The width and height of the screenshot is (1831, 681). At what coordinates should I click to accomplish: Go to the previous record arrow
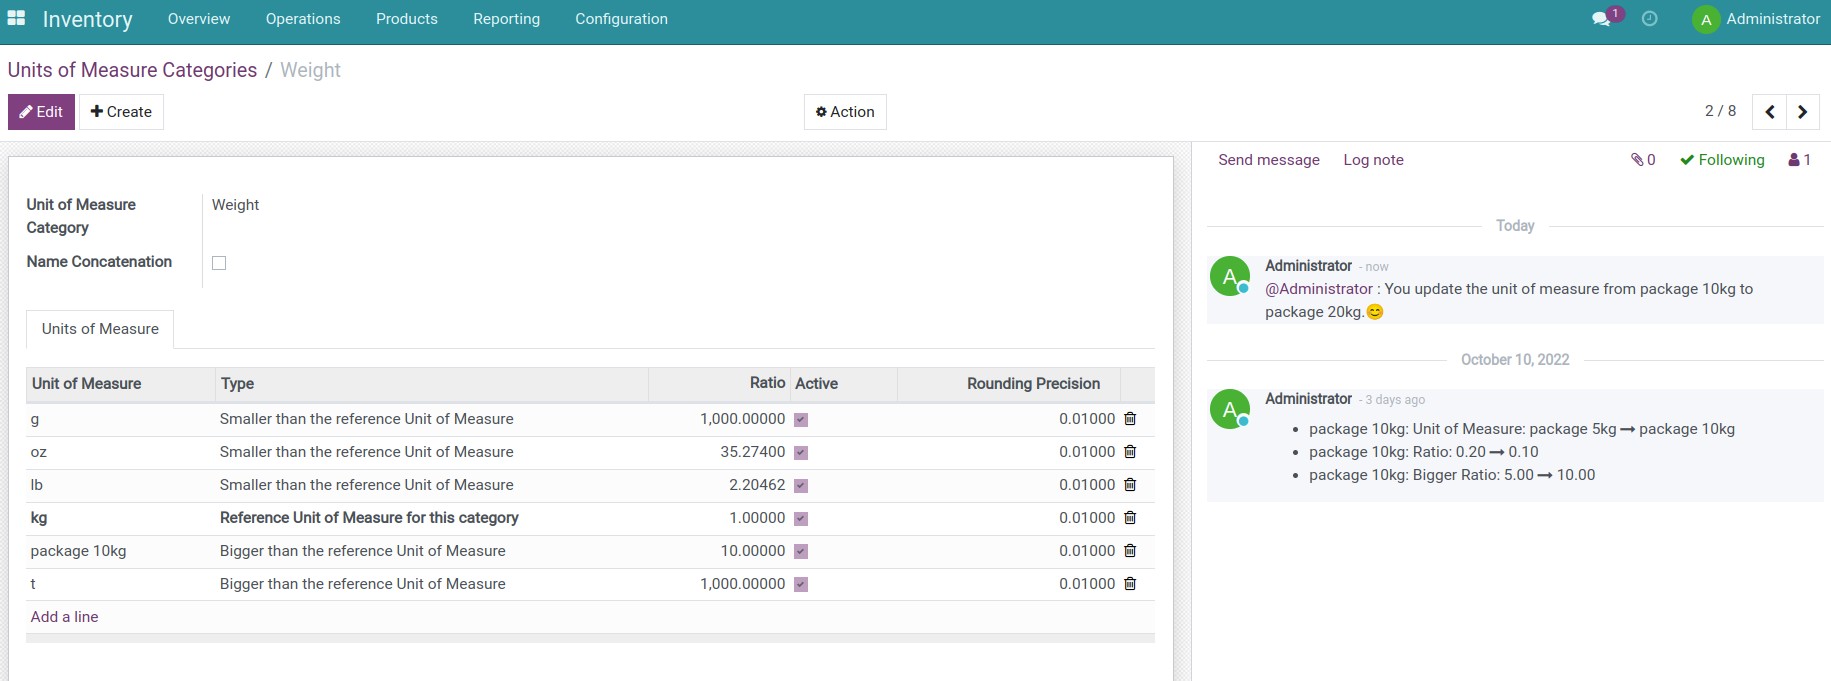pyautogui.click(x=1769, y=112)
